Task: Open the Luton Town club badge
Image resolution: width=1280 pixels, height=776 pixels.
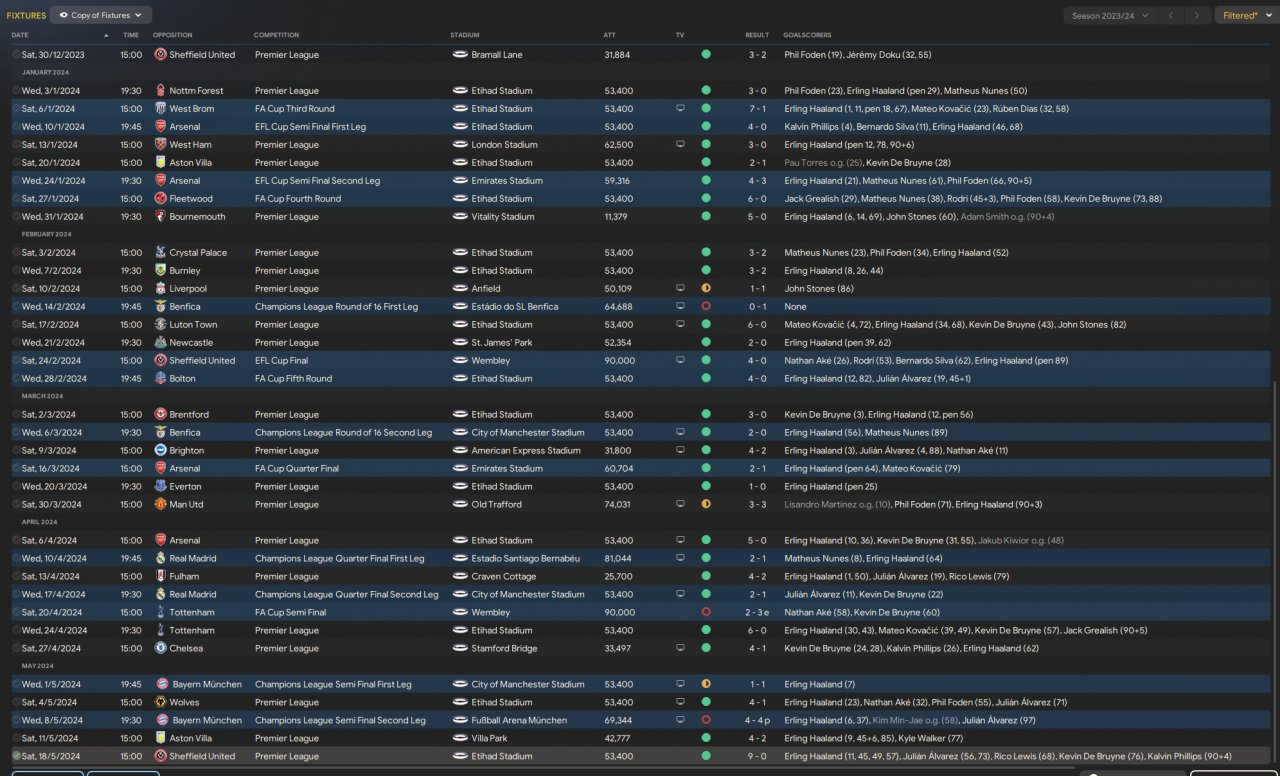Action: coord(161,325)
